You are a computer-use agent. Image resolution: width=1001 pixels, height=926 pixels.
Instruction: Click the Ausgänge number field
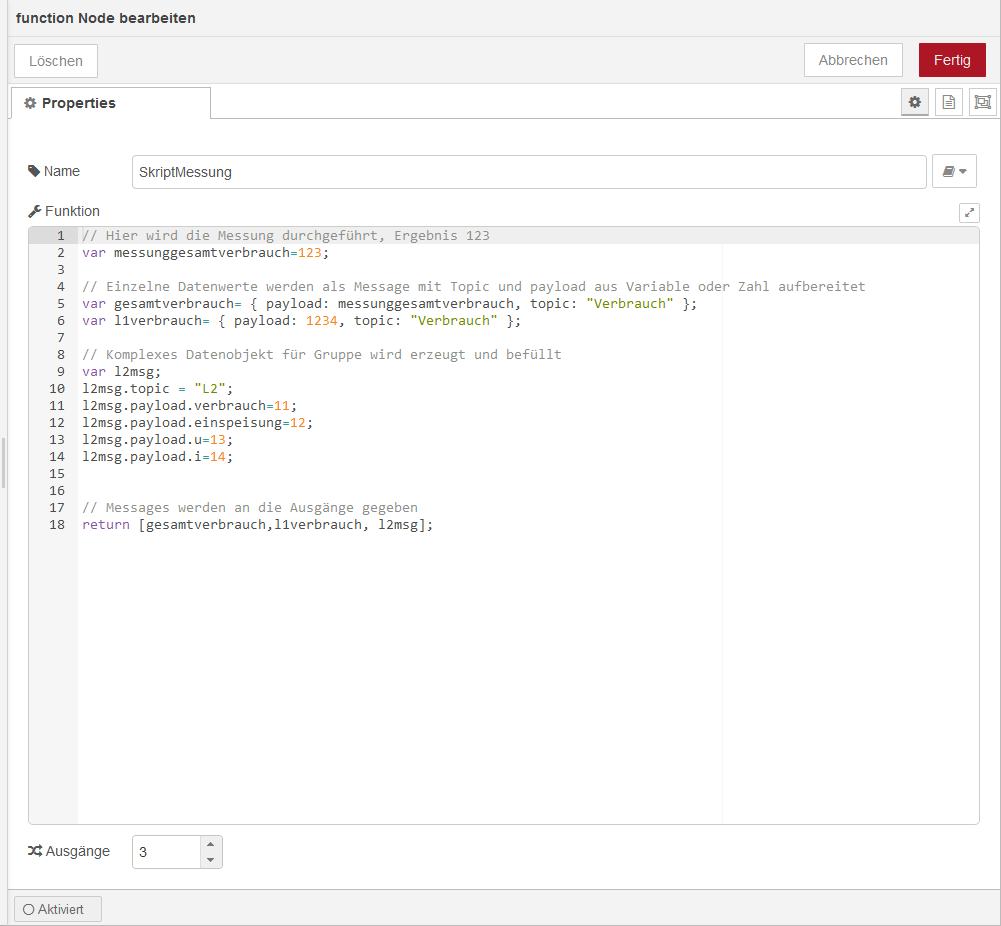click(x=167, y=852)
